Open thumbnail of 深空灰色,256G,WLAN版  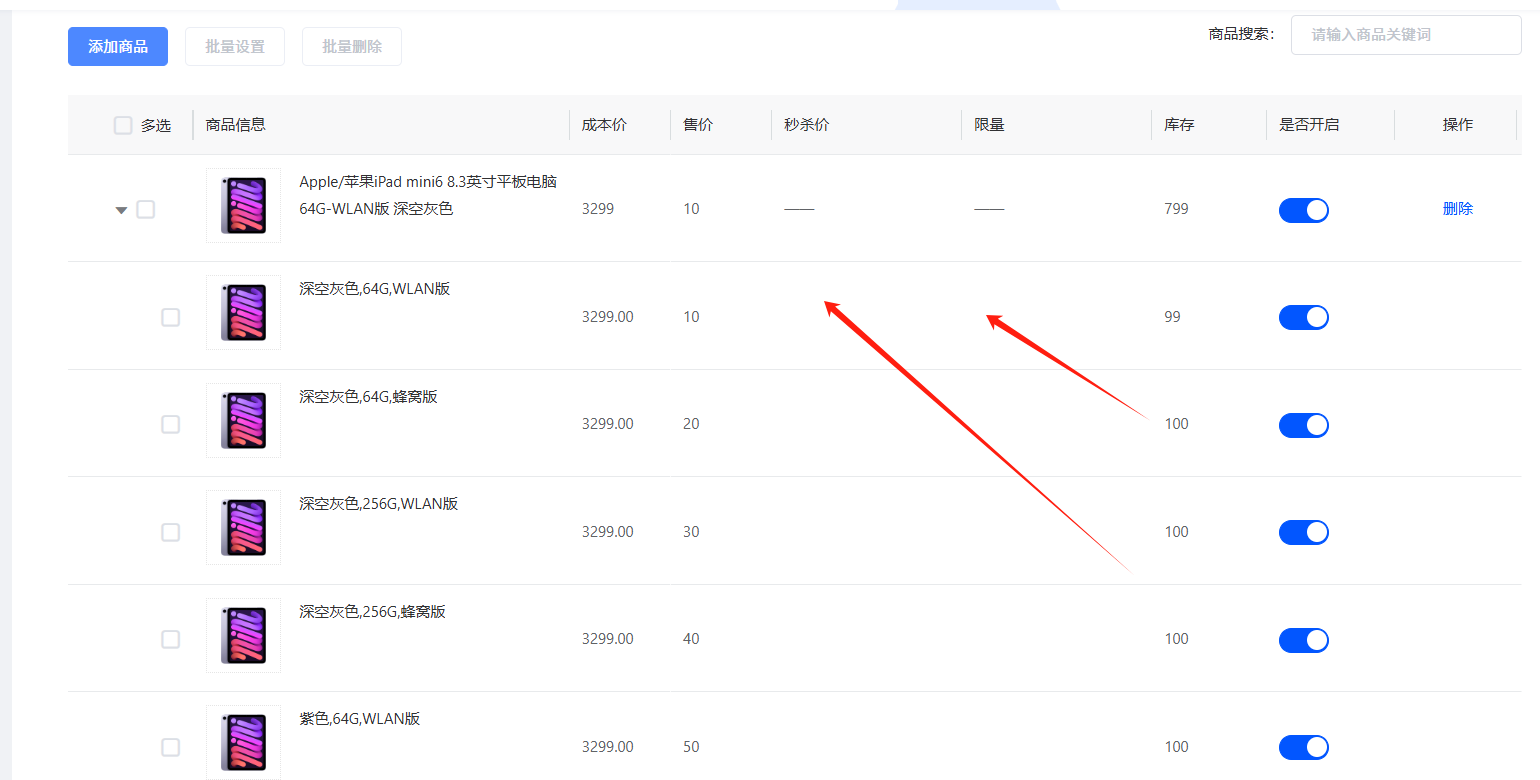point(243,527)
